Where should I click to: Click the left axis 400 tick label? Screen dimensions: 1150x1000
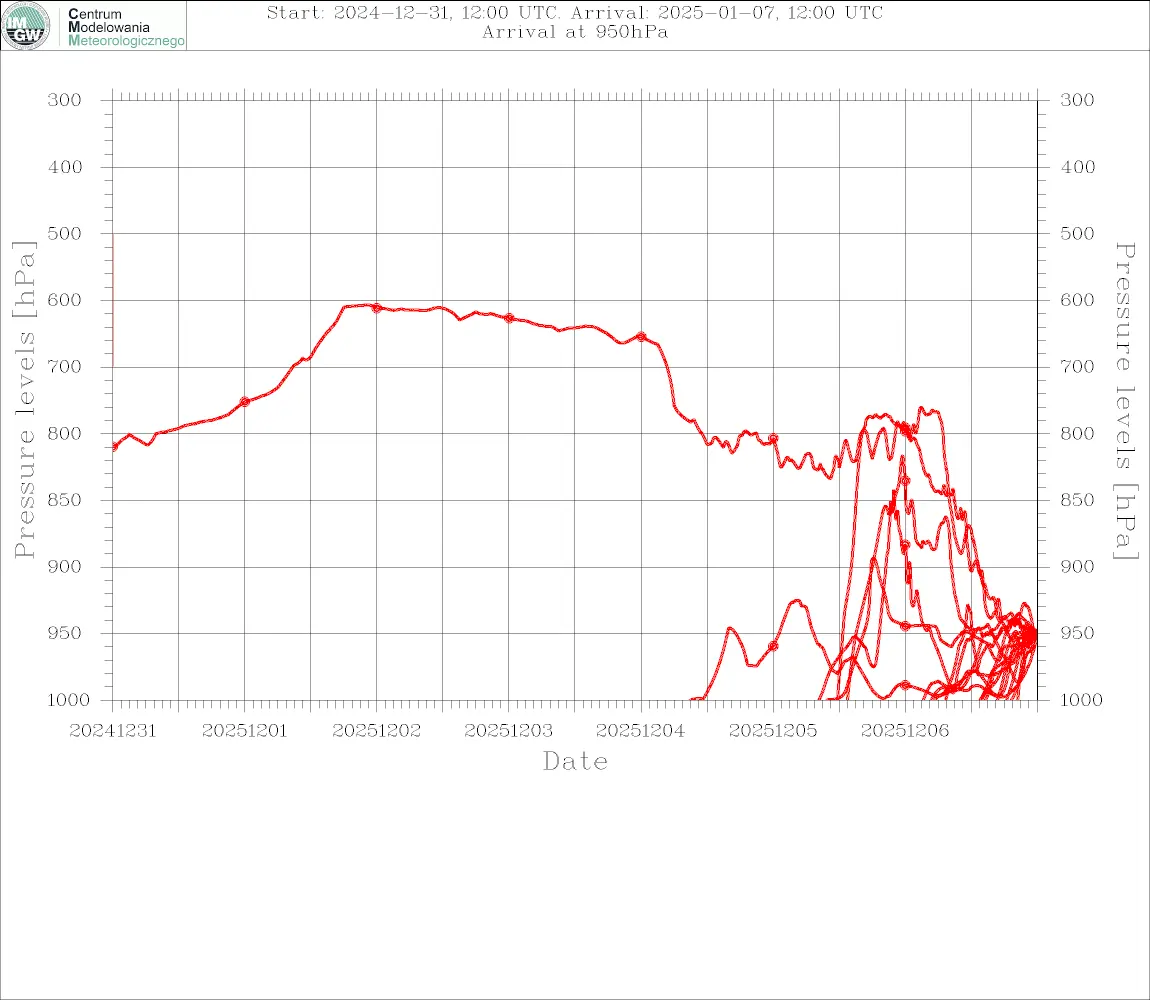pyautogui.click(x=65, y=167)
